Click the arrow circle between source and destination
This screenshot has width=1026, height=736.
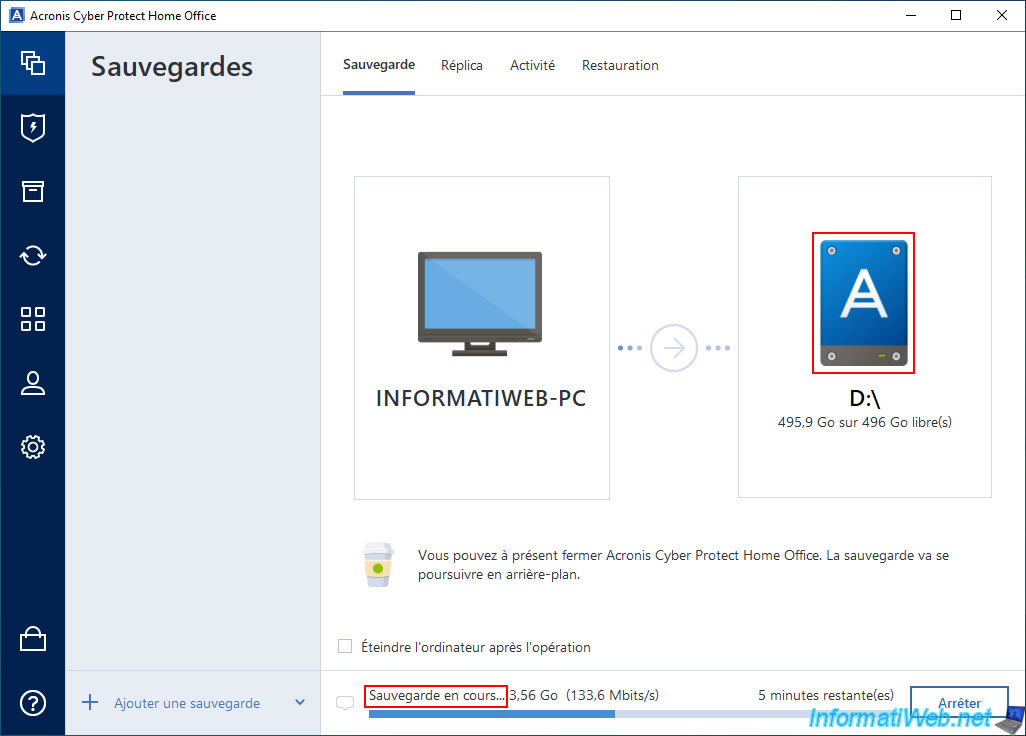click(674, 348)
